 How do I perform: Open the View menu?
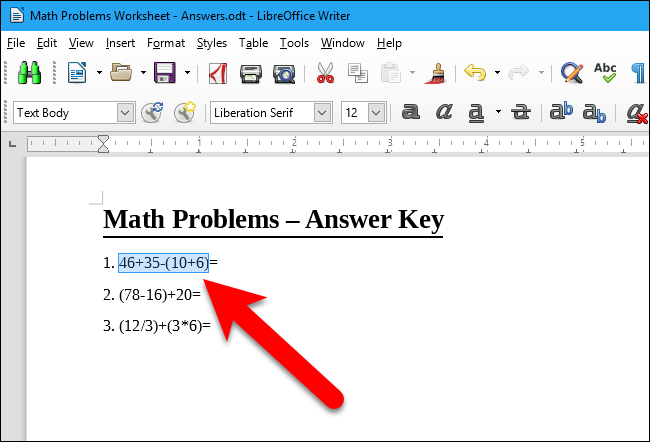click(81, 43)
